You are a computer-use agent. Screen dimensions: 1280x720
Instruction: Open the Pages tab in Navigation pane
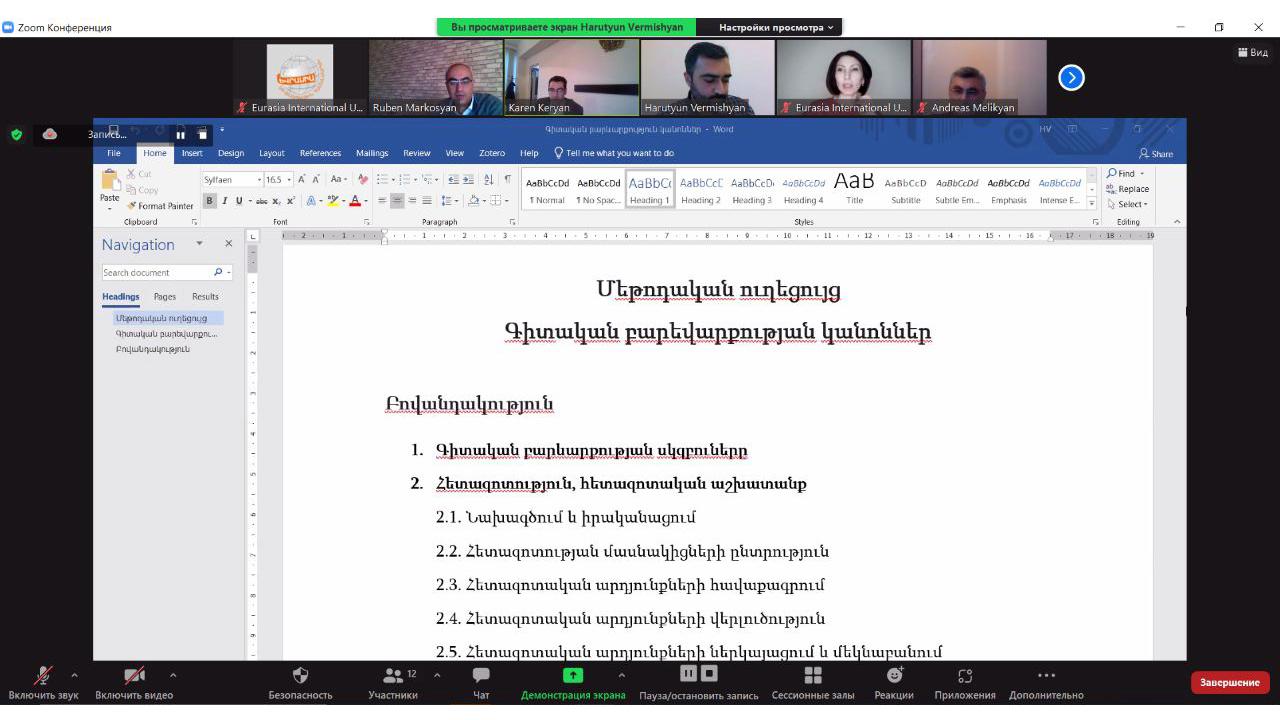pos(164,297)
